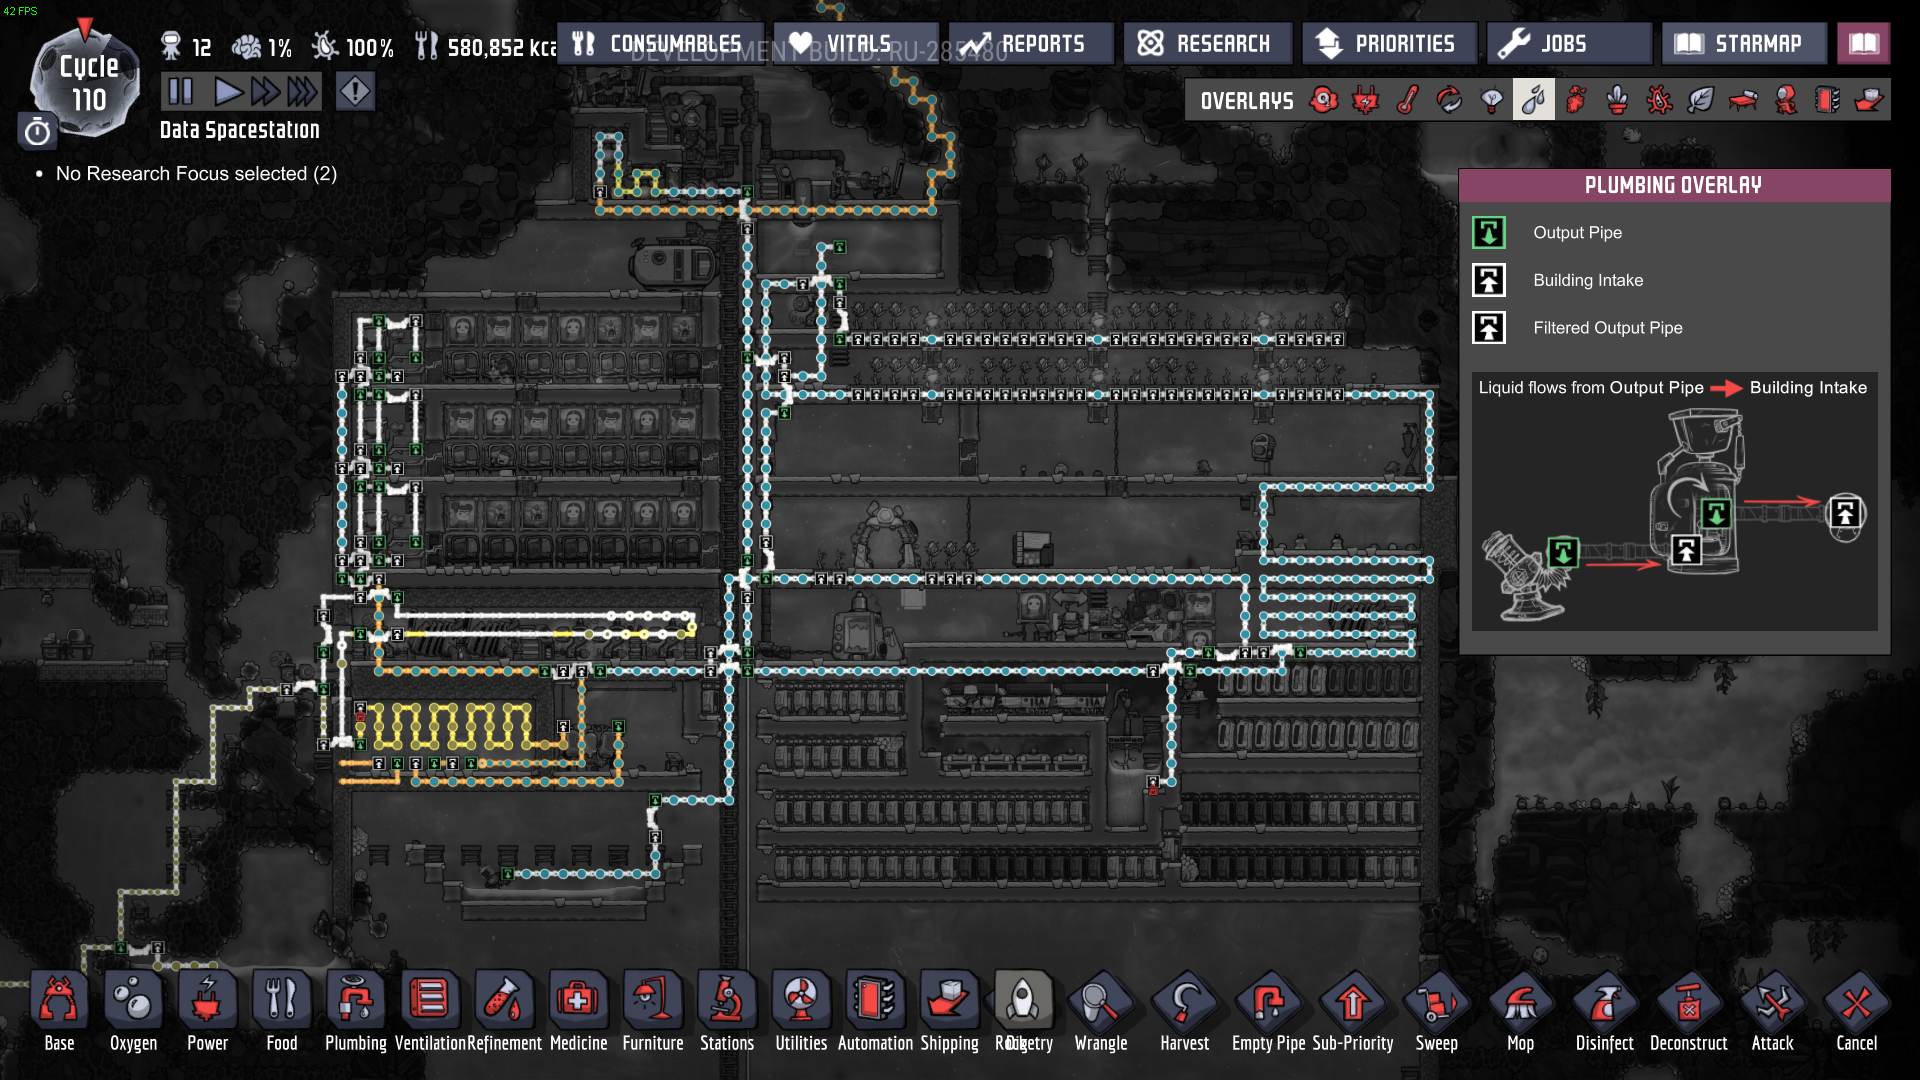Open the Starmap screen
This screenshot has width=1920, height=1080.
coord(1743,44)
